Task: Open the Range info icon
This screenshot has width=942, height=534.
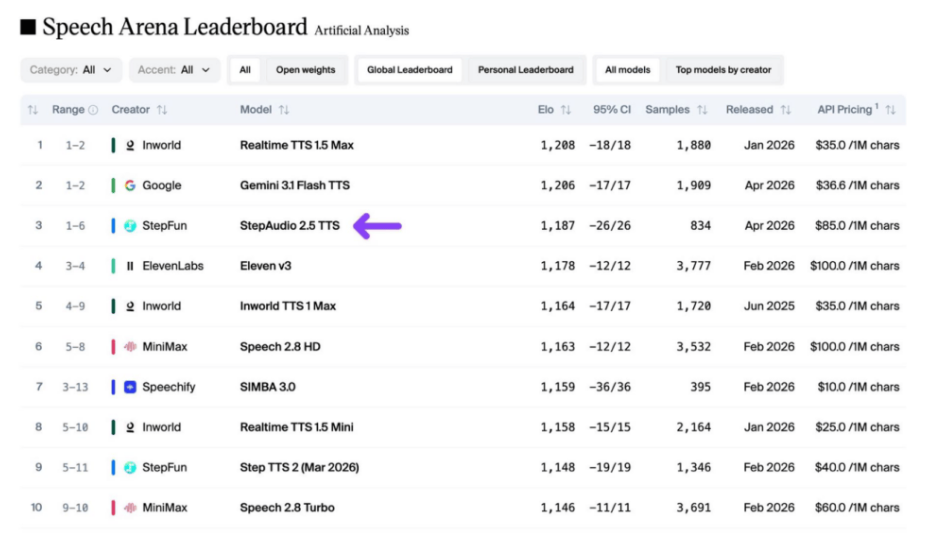Action: 93,110
